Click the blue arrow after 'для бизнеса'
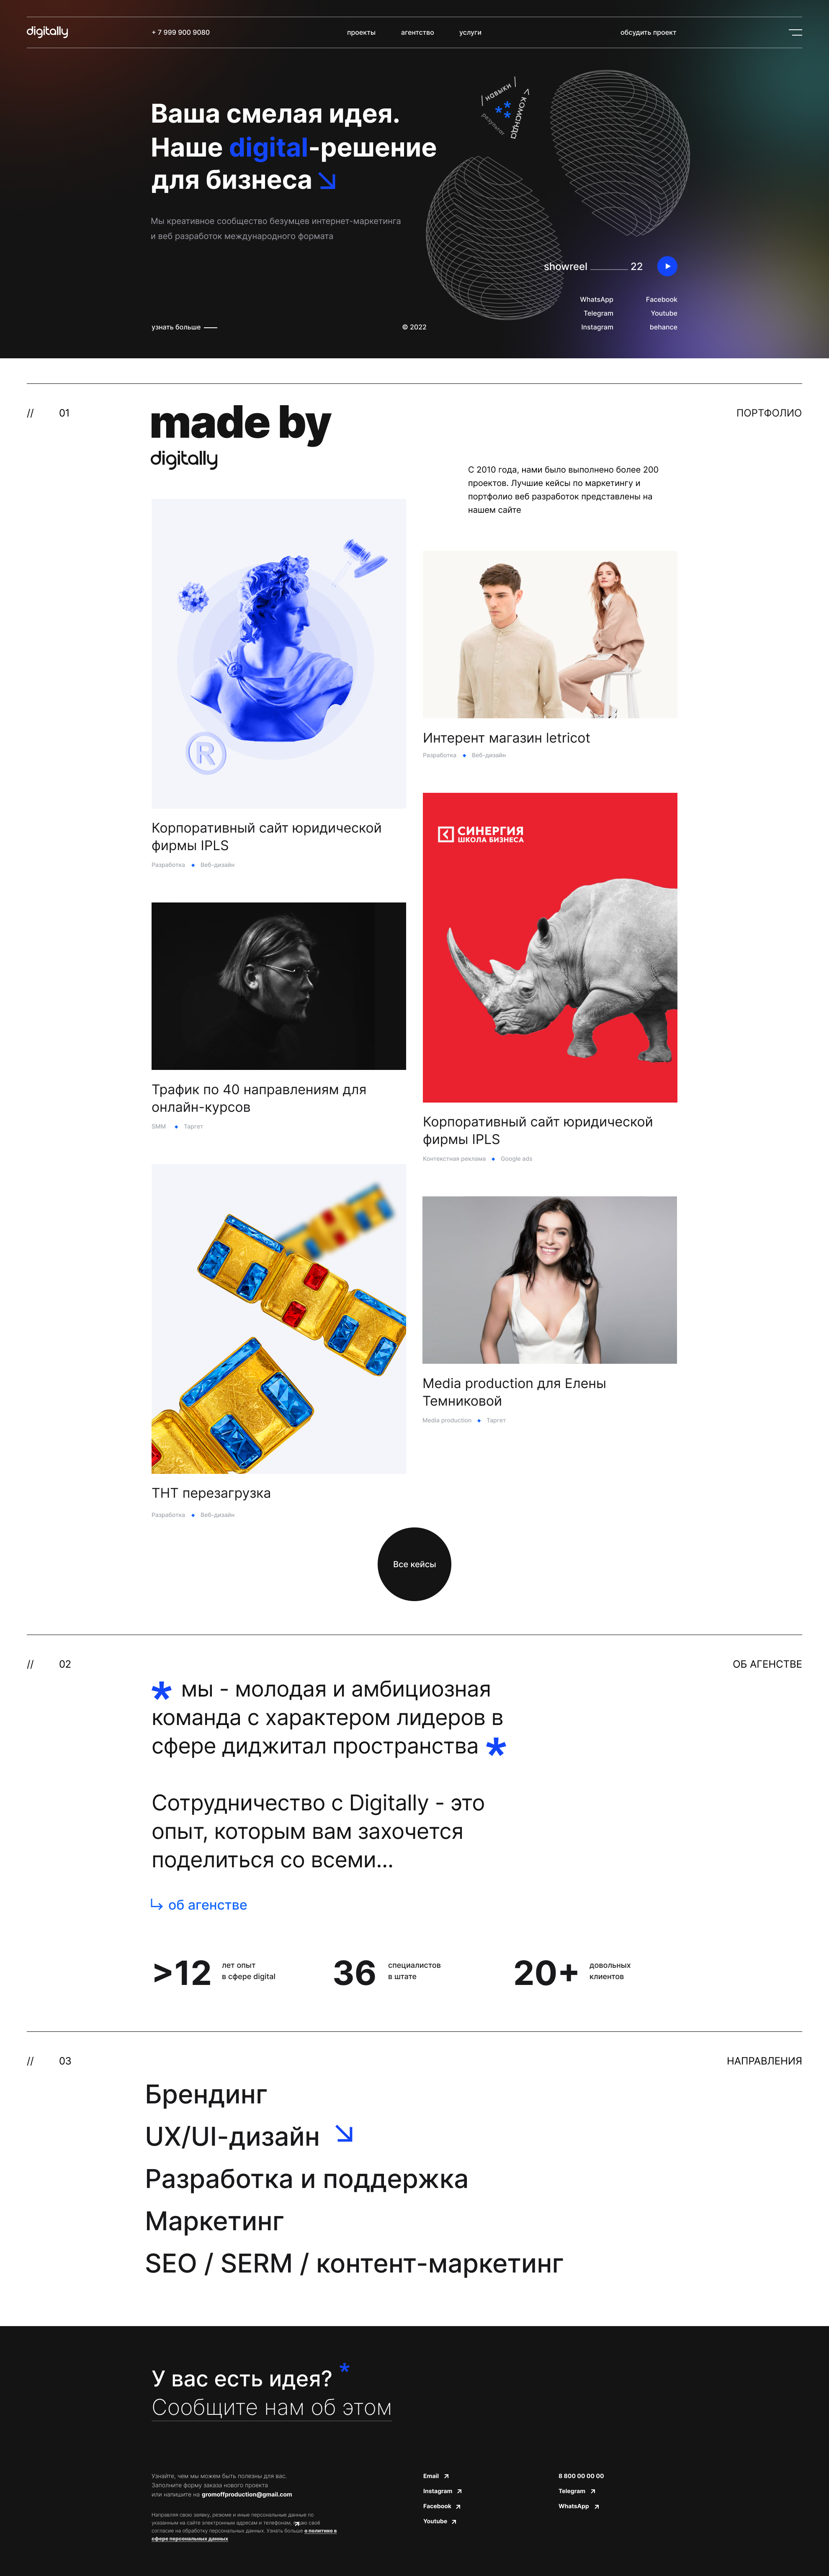Image resolution: width=829 pixels, height=2576 pixels. 327,181
